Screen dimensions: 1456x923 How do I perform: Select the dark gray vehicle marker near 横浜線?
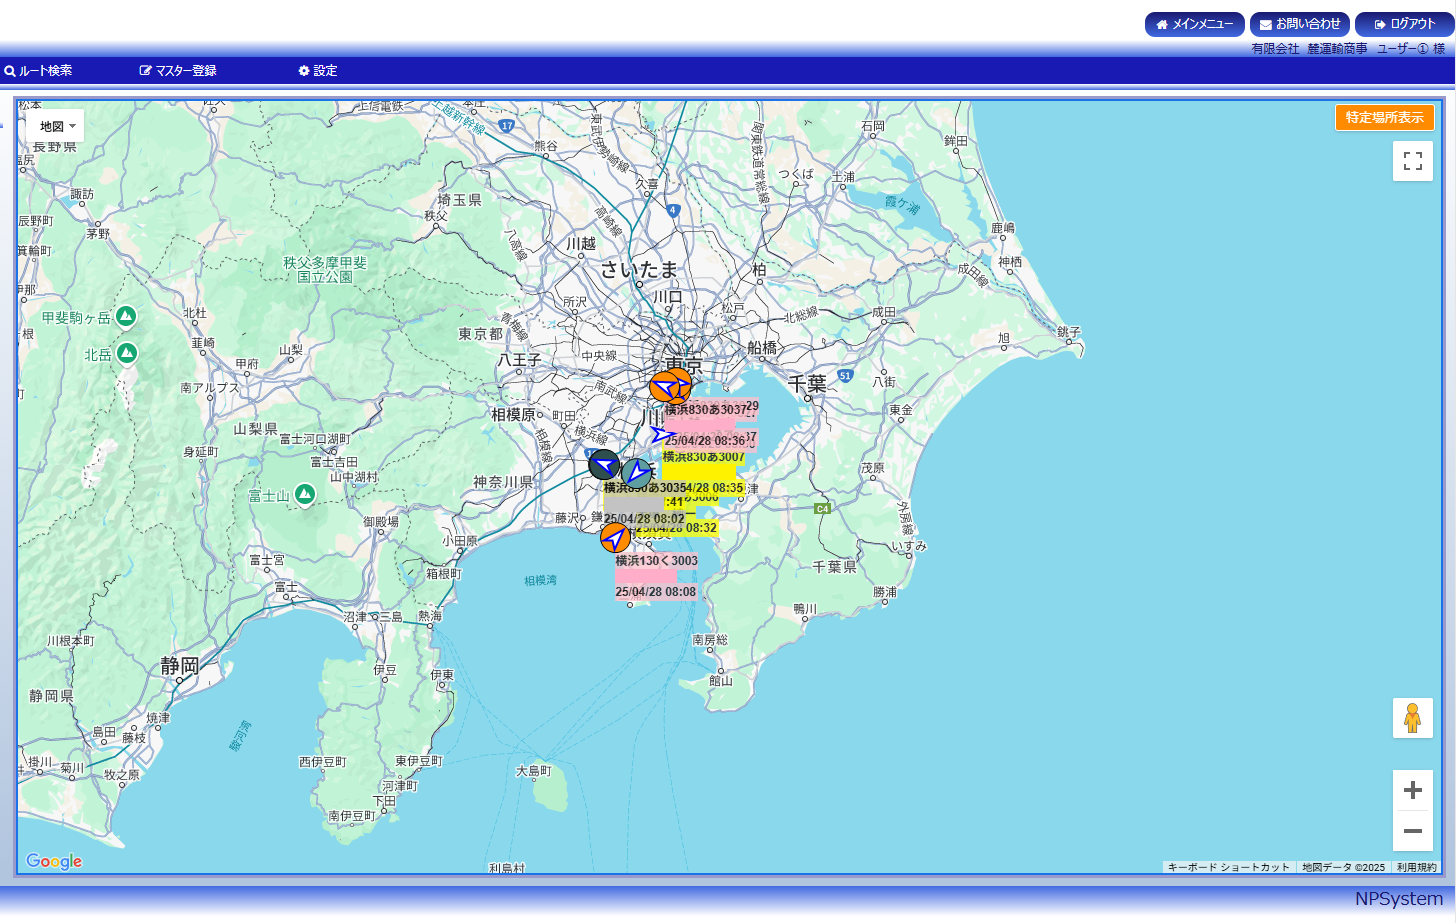click(604, 465)
